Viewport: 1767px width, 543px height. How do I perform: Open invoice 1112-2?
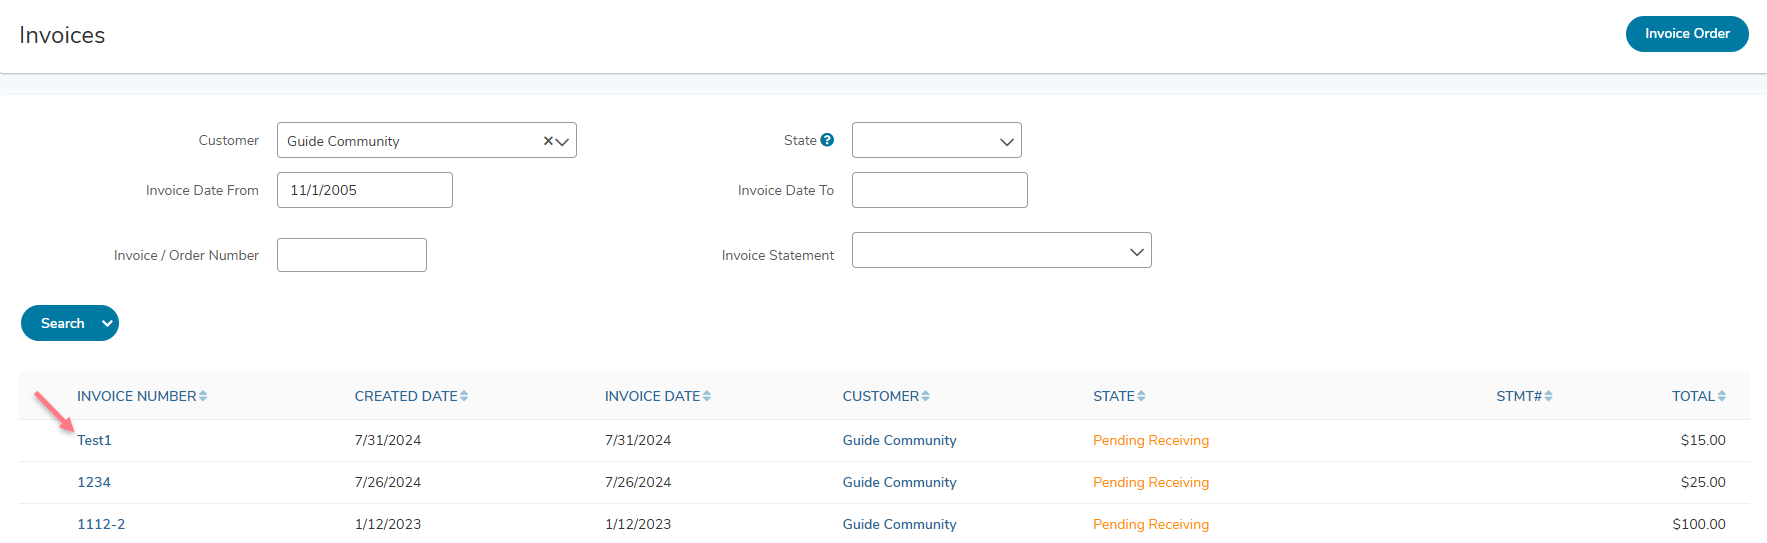(101, 524)
